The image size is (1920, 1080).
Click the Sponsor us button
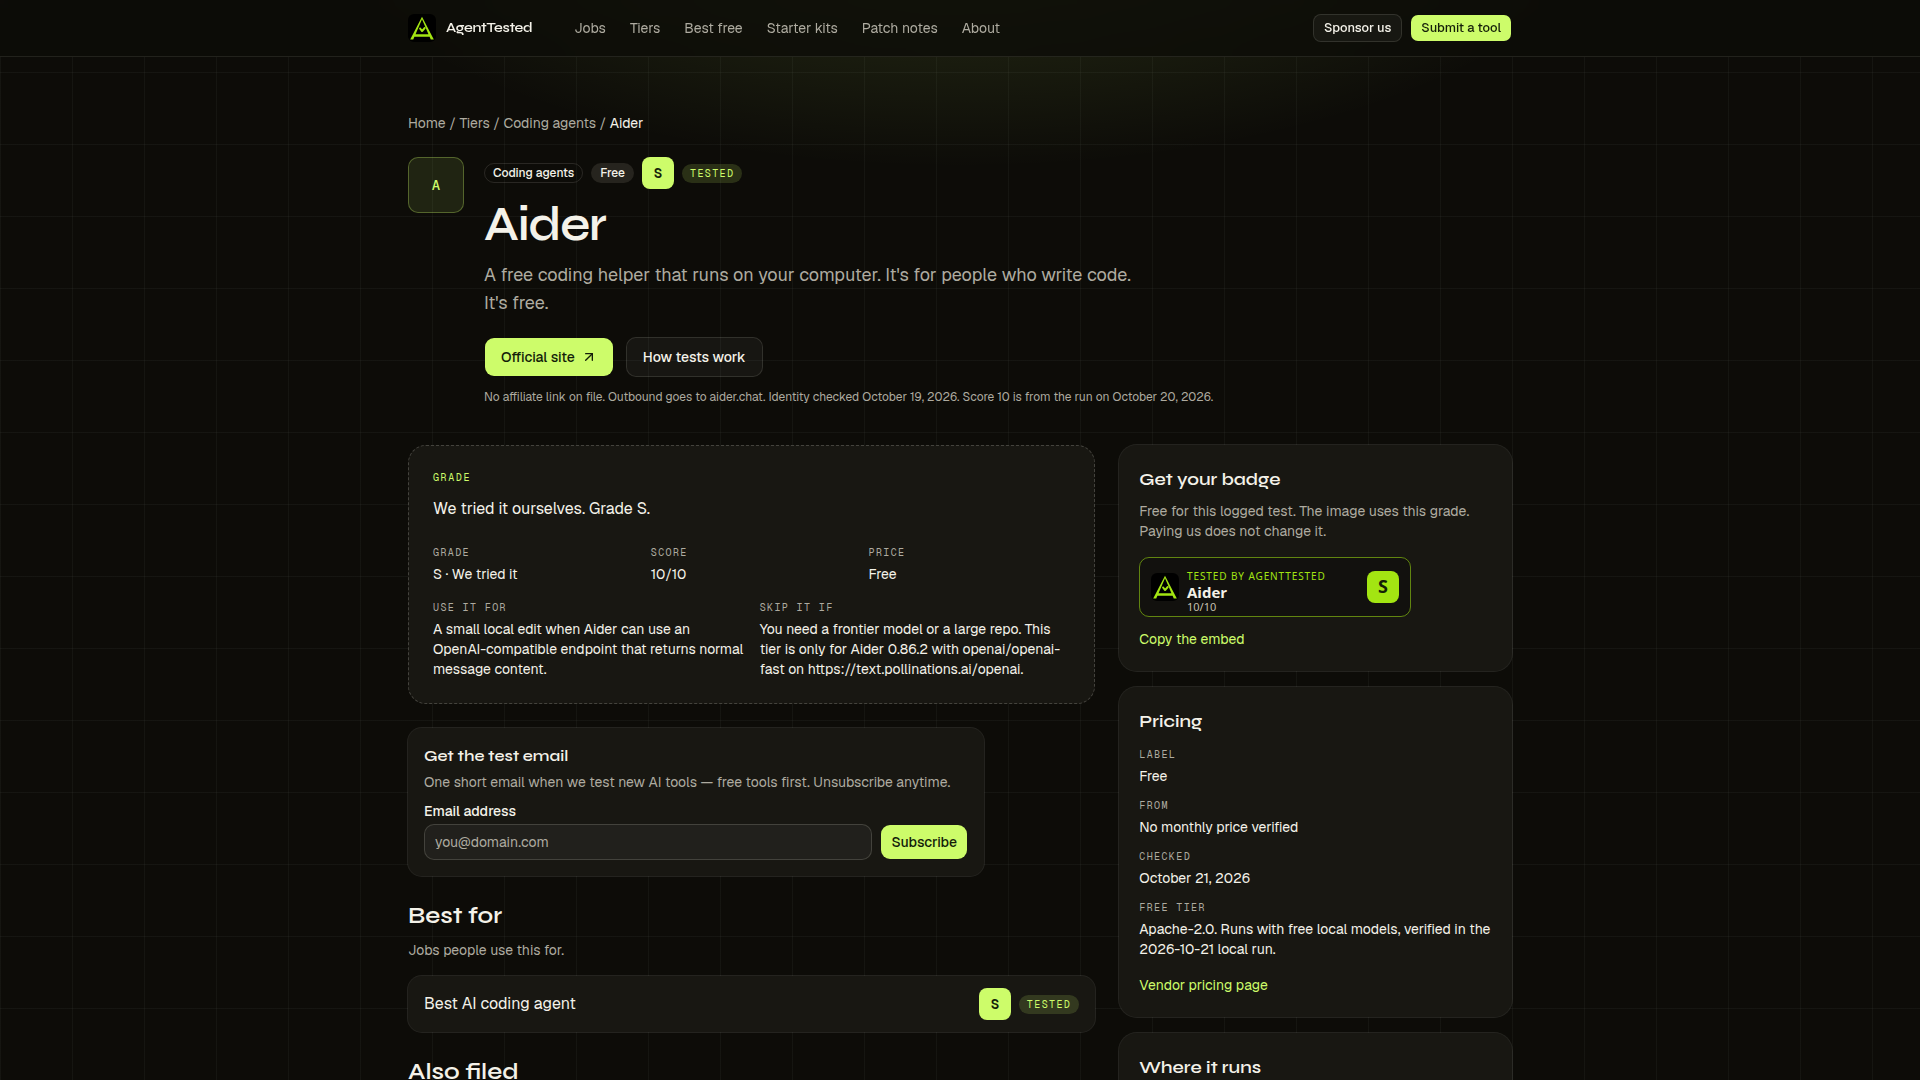(x=1357, y=28)
